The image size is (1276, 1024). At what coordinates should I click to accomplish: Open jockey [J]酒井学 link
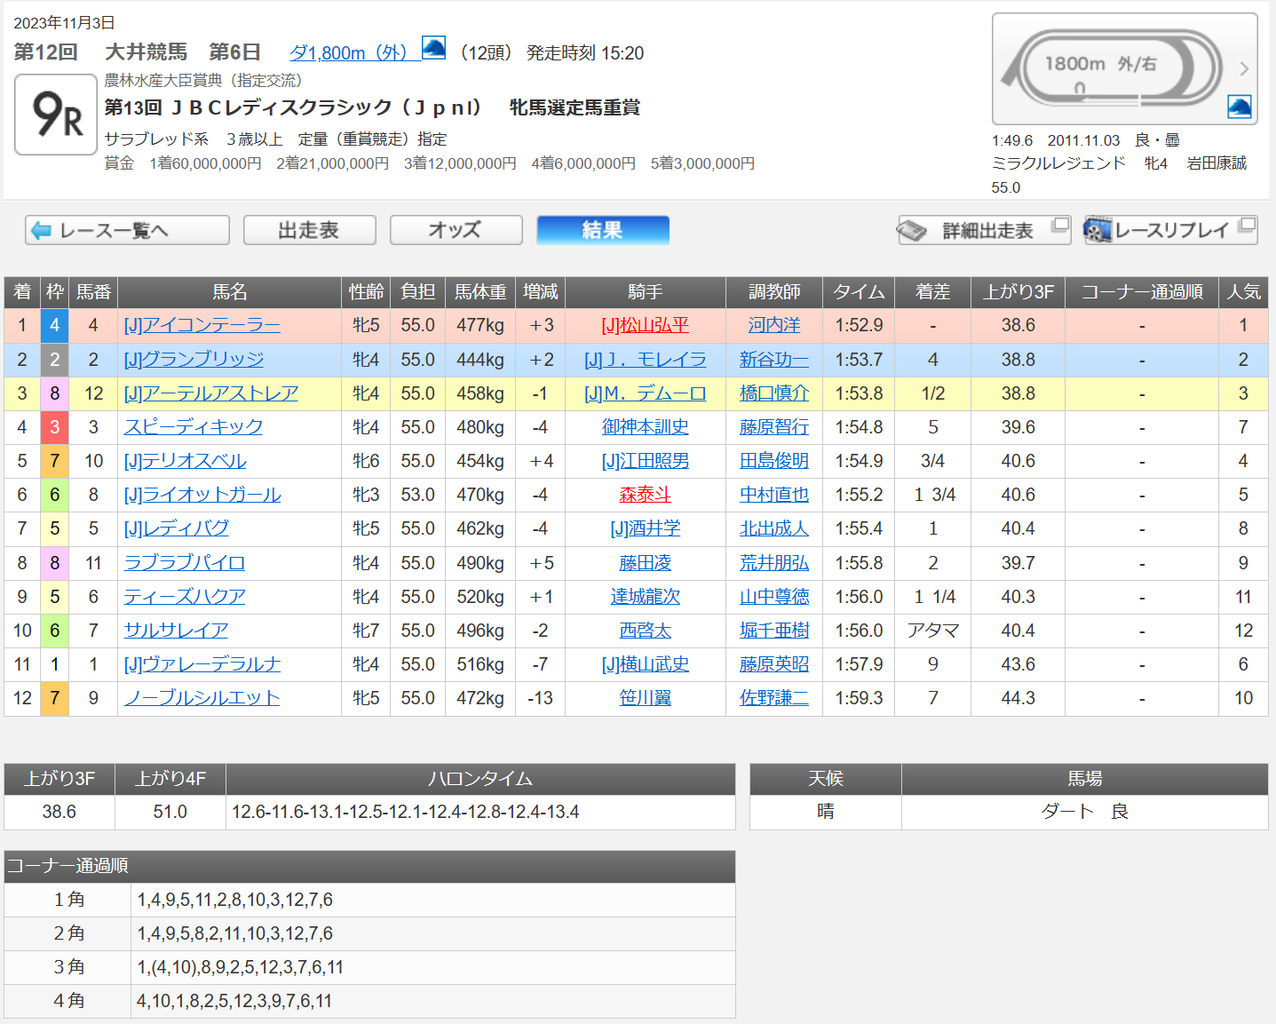click(x=645, y=528)
